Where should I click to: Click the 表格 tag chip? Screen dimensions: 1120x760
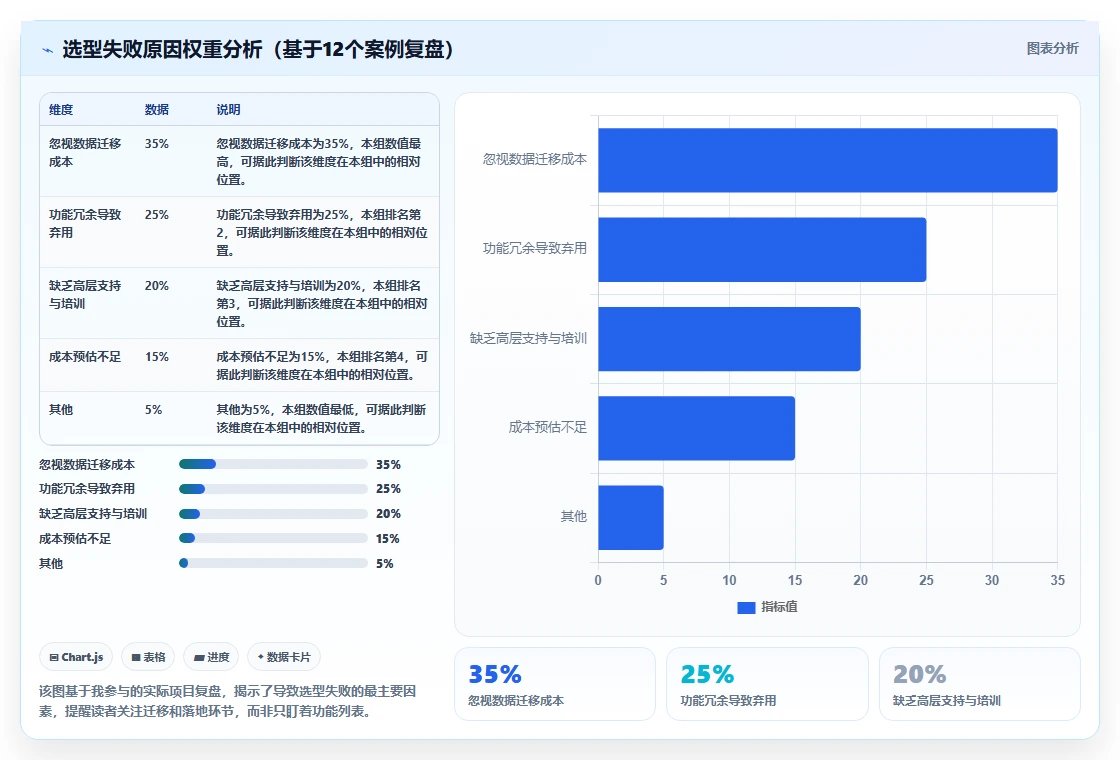click(149, 657)
